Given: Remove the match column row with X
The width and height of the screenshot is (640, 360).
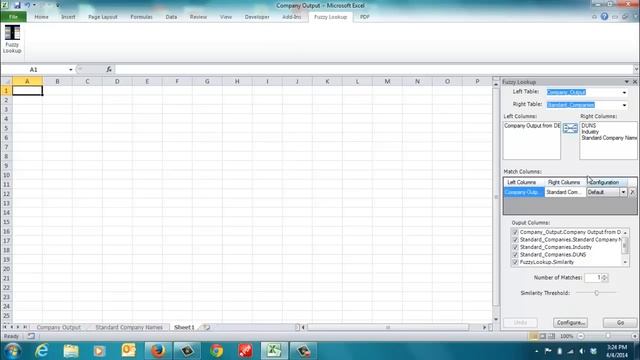Looking at the screenshot, I should (x=632, y=192).
